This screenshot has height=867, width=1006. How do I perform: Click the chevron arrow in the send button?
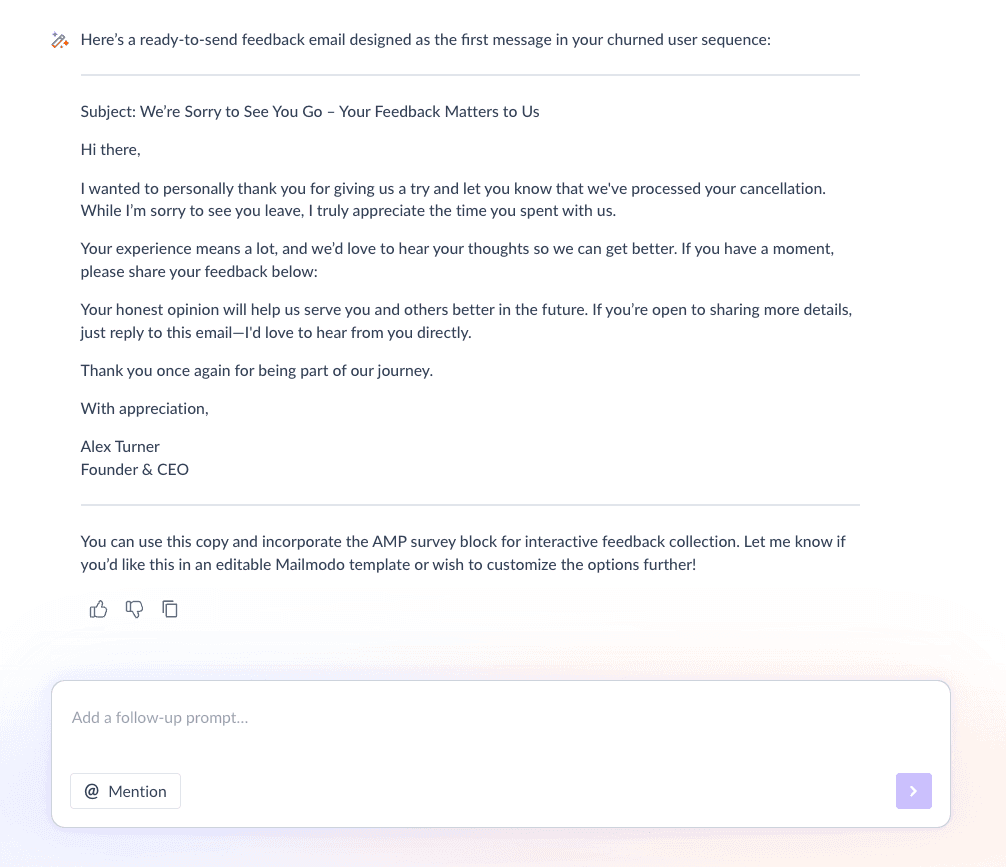[x=913, y=790]
